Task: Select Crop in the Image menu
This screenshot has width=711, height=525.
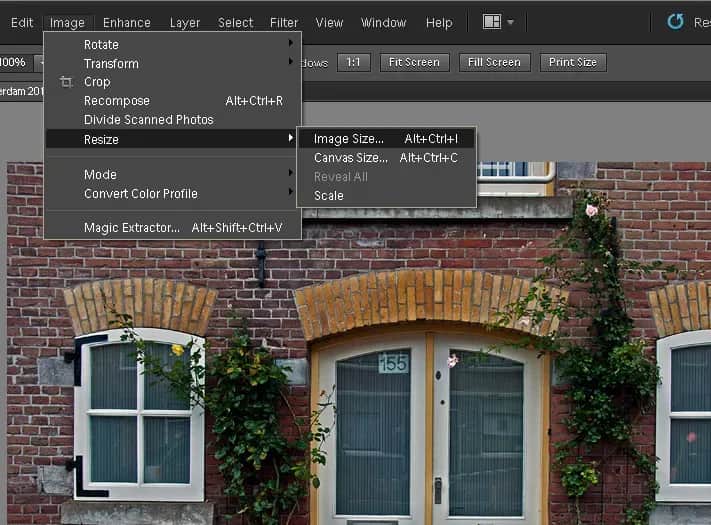Action: (x=97, y=82)
